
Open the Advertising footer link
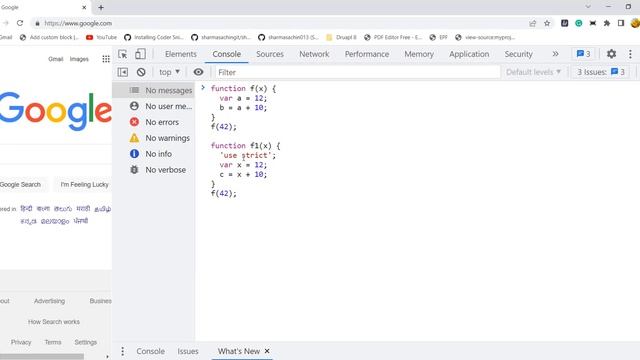click(x=49, y=301)
